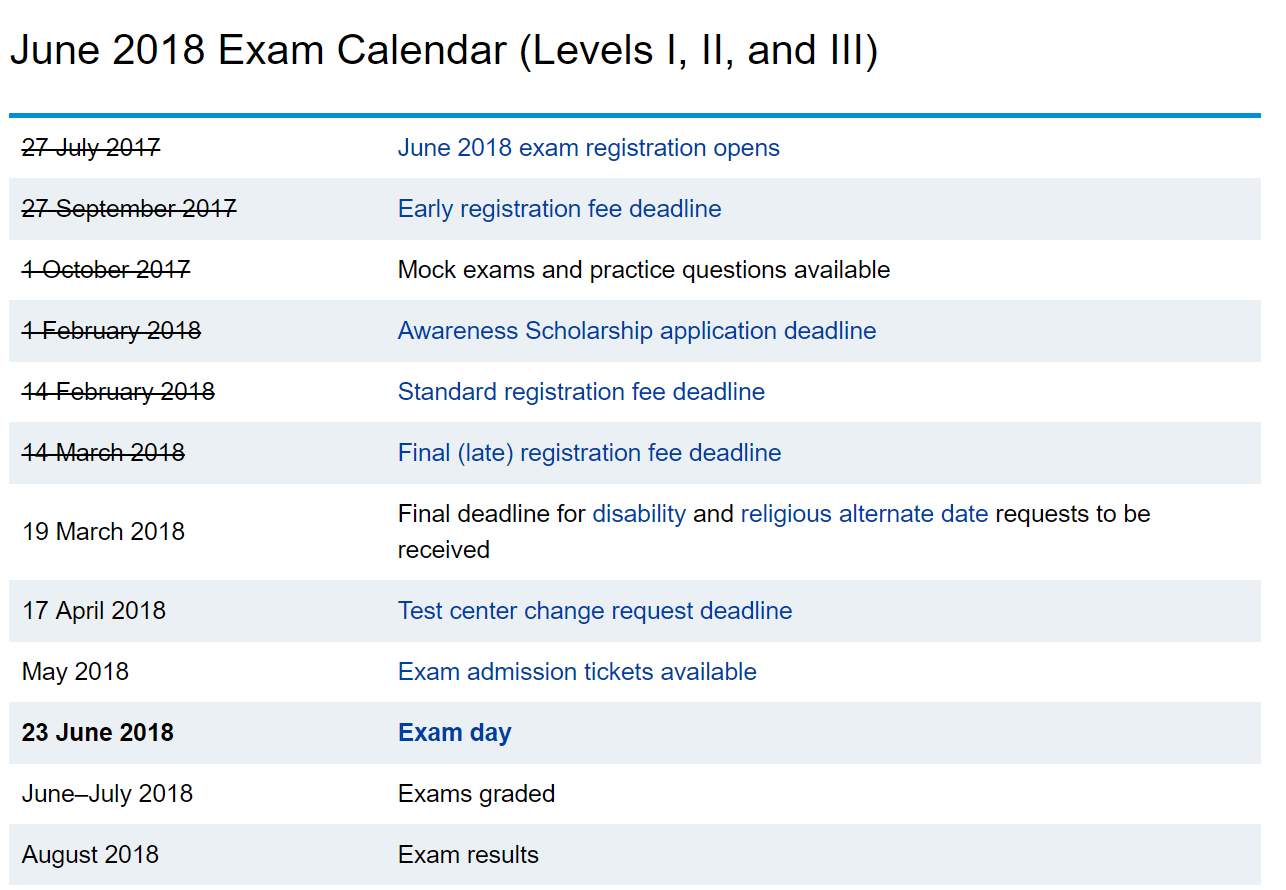The height and width of the screenshot is (890, 1286).
Task: Select the struck-through 27 July 2017 date
Action: click(91, 148)
